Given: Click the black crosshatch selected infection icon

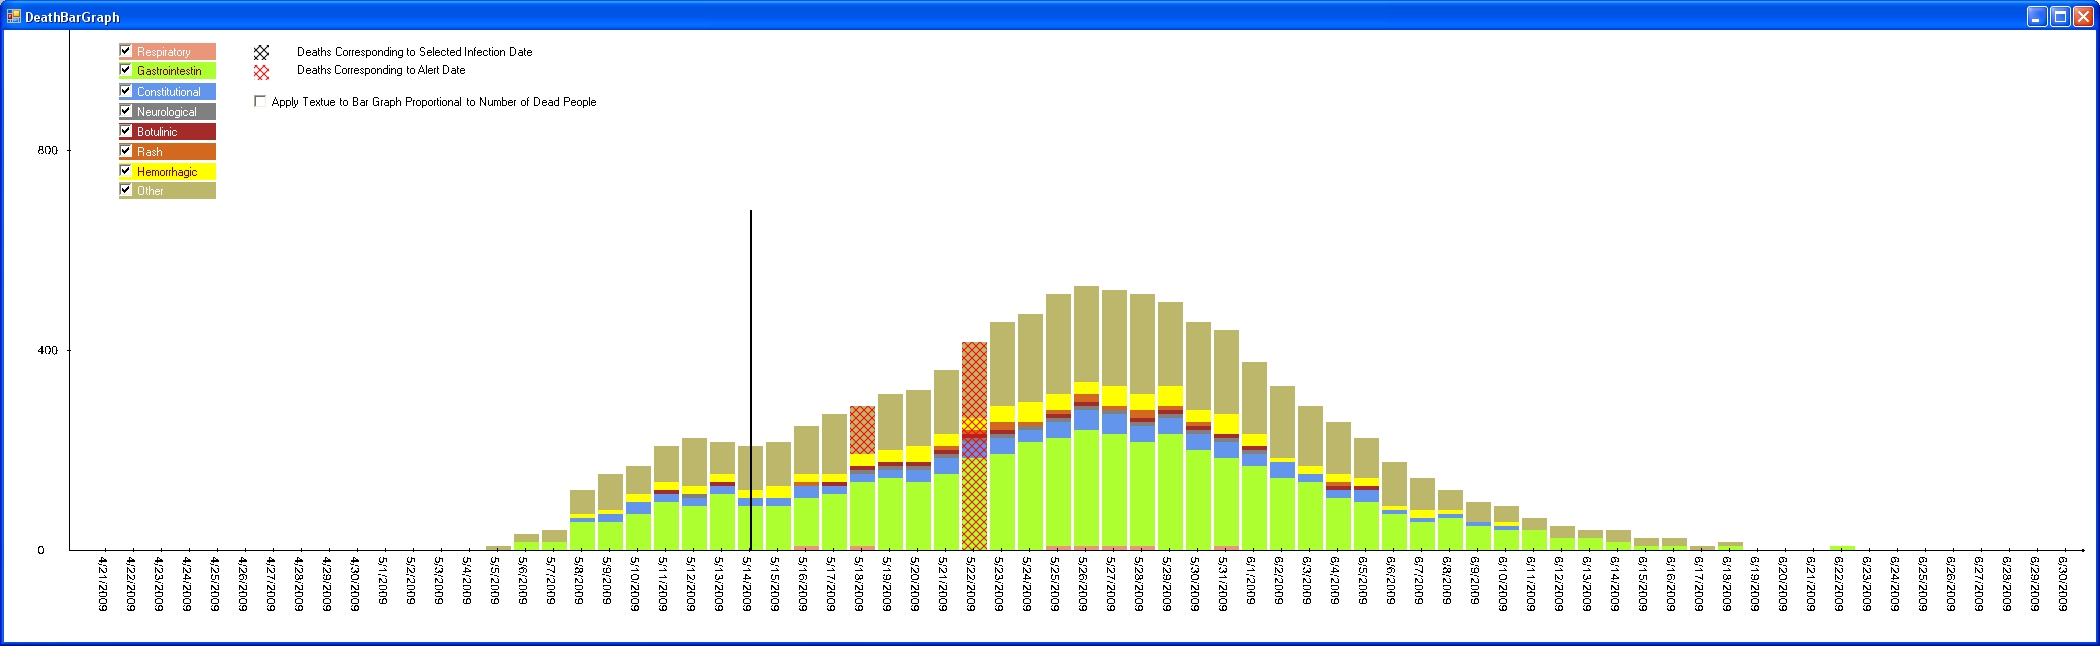Looking at the screenshot, I should (261, 52).
